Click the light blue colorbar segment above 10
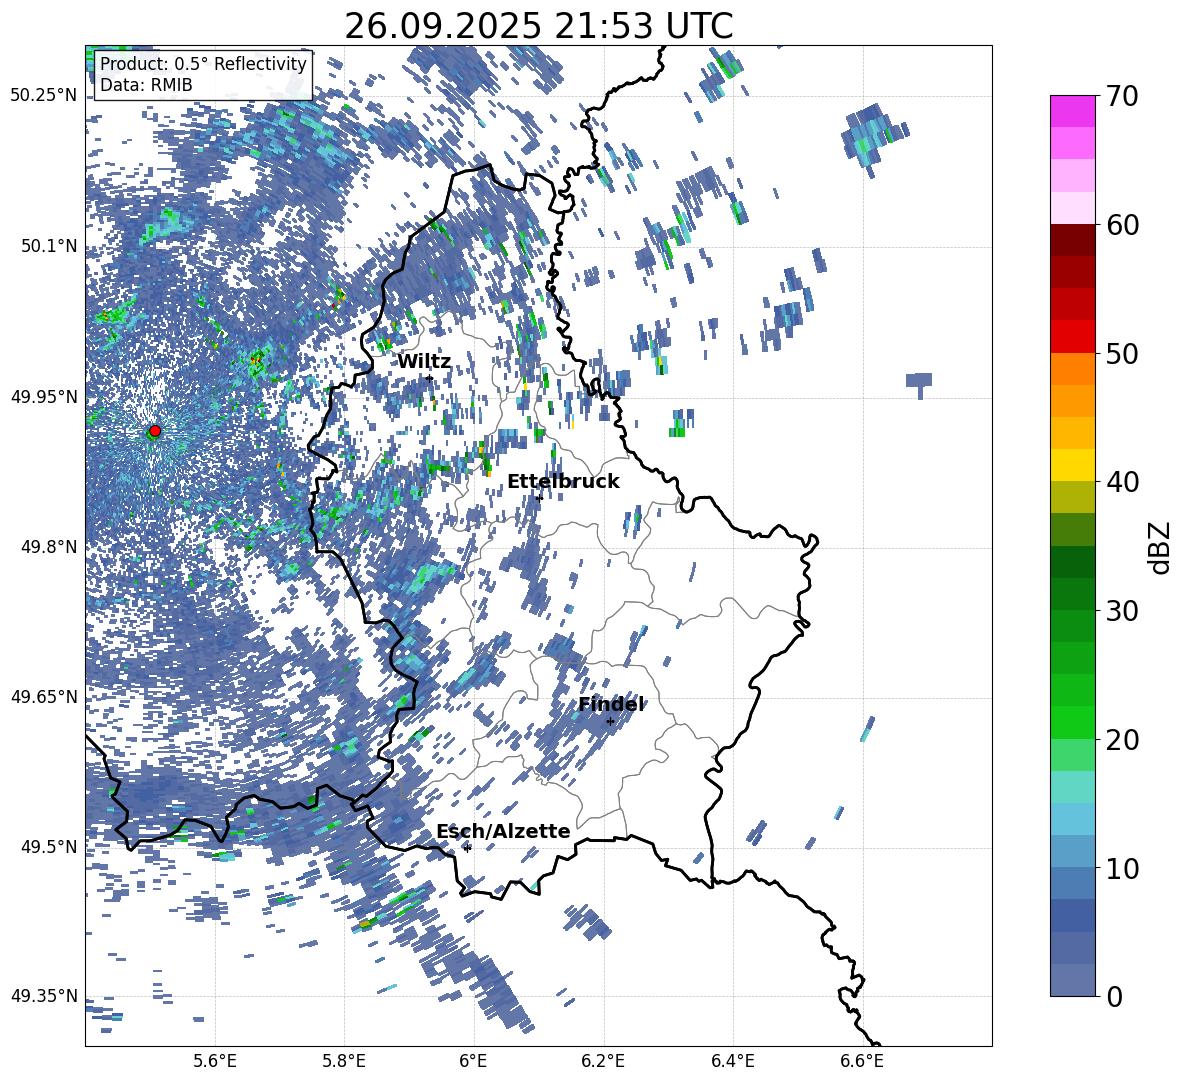Image resolution: width=1184 pixels, height=1081 pixels. pyautogui.click(x=1072, y=819)
